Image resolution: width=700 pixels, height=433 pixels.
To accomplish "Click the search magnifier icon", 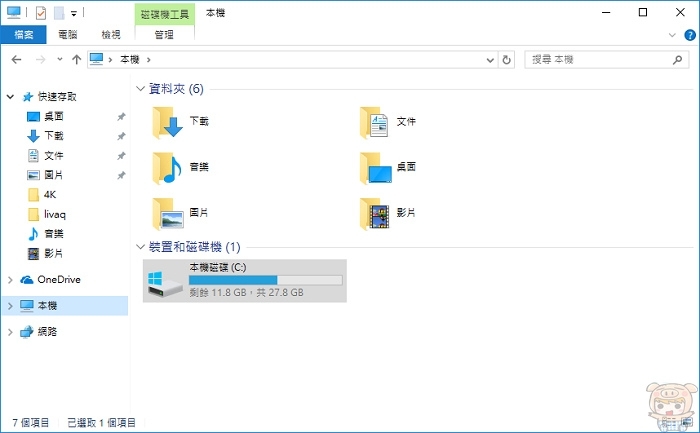I will tap(677, 59).
